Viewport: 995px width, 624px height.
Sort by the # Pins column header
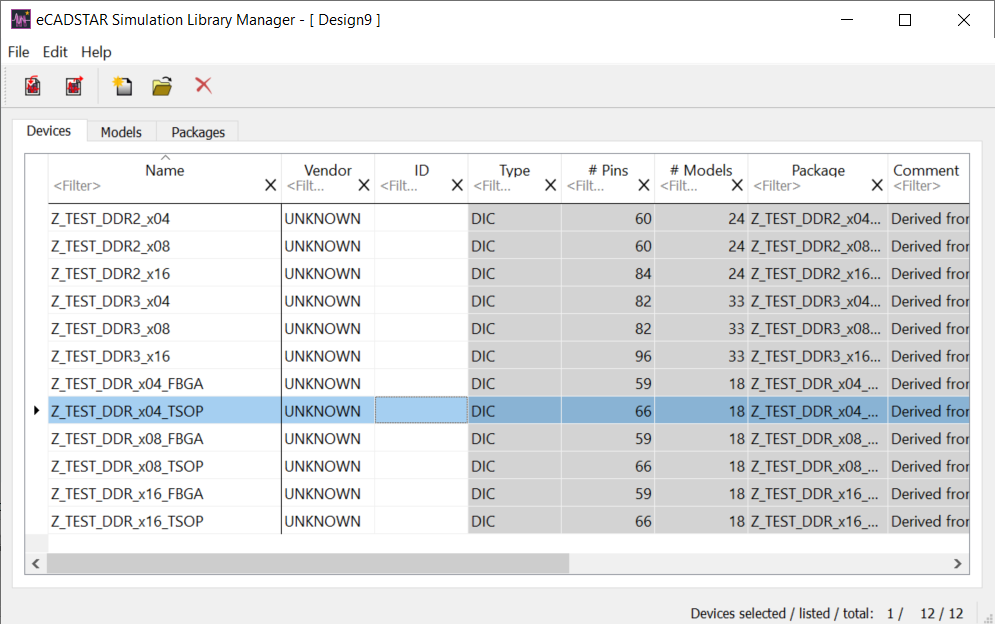[608, 170]
